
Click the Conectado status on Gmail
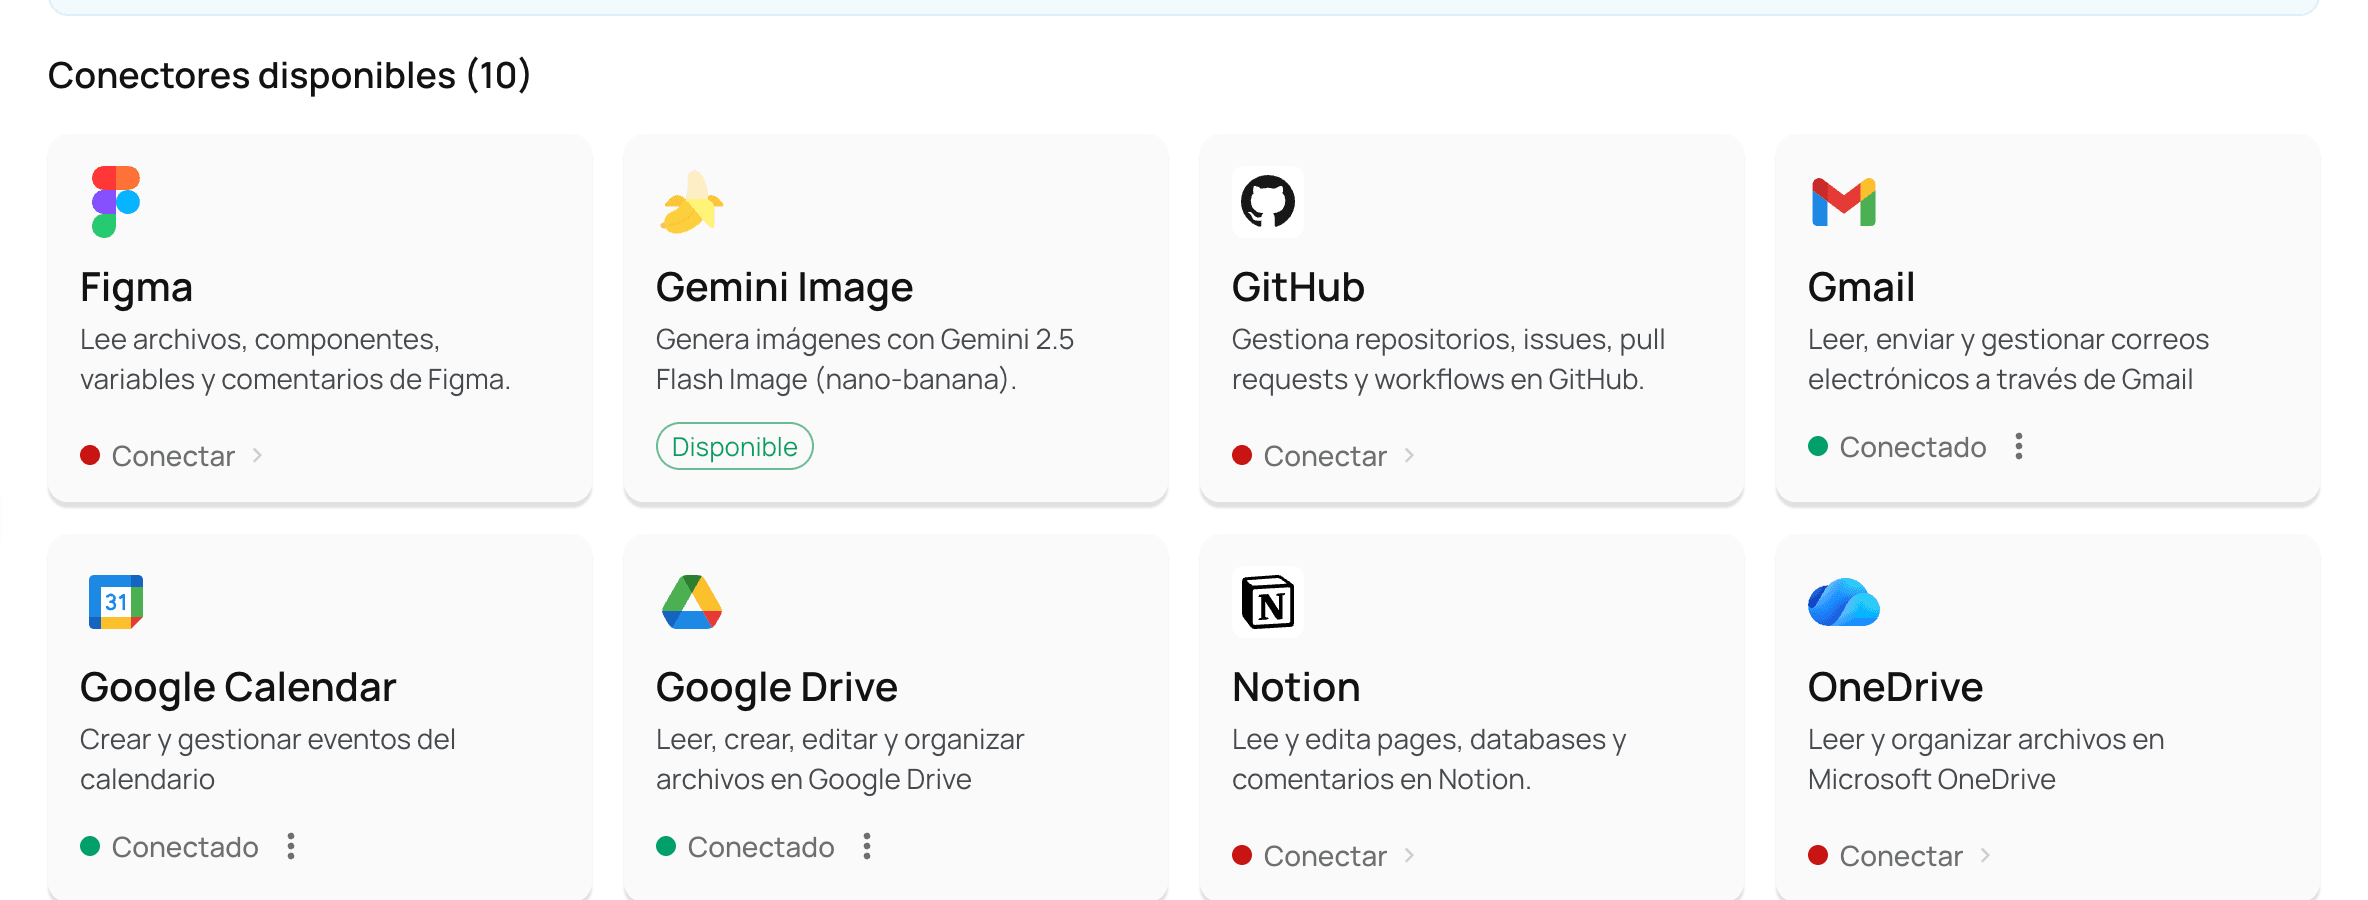point(1913,447)
